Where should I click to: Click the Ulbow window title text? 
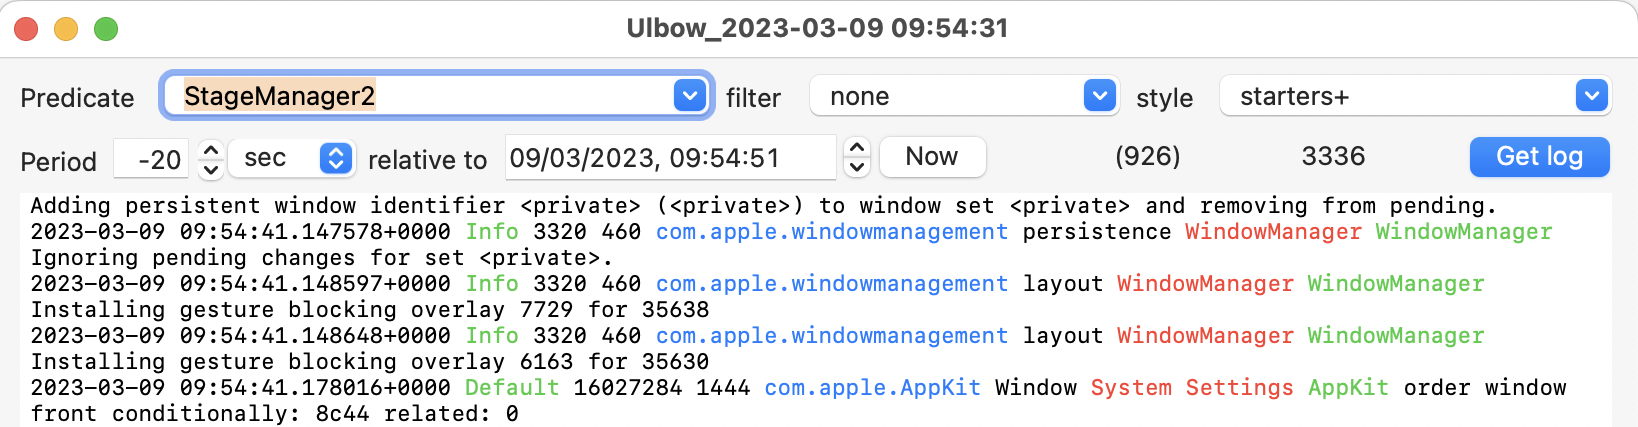pyautogui.click(x=817, y=28)
